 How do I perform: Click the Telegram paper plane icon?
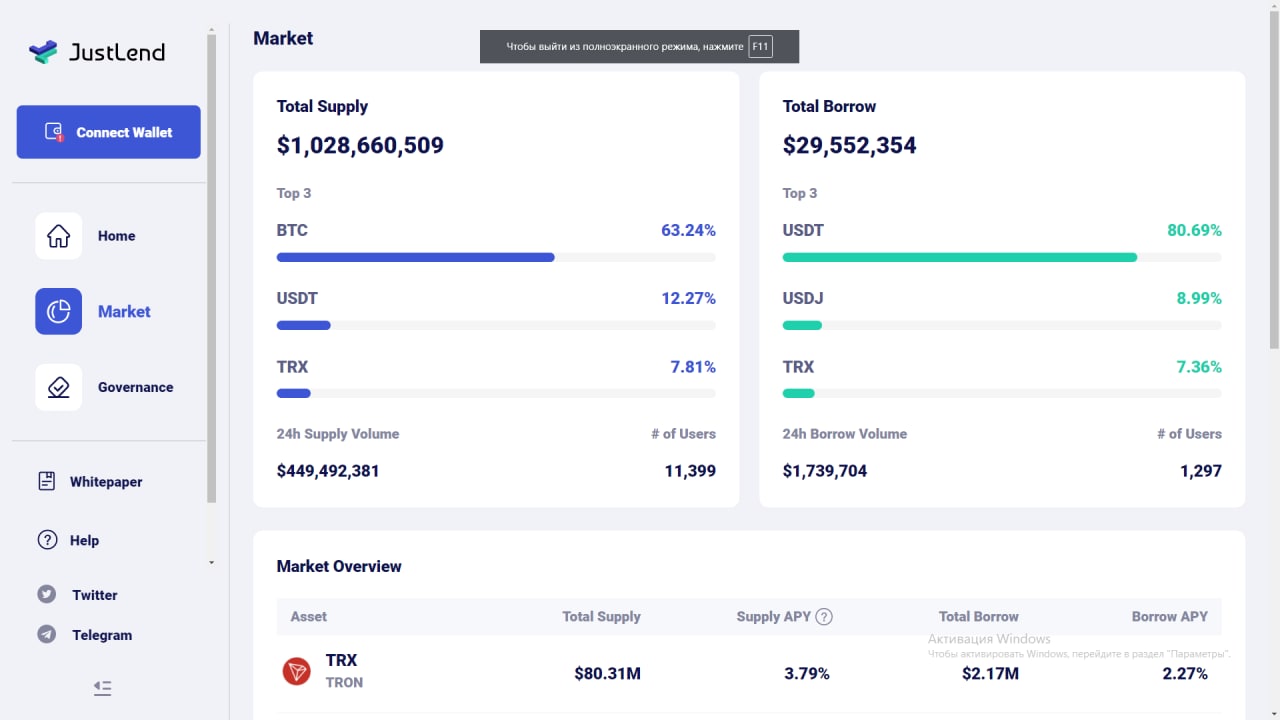(47, 634)
